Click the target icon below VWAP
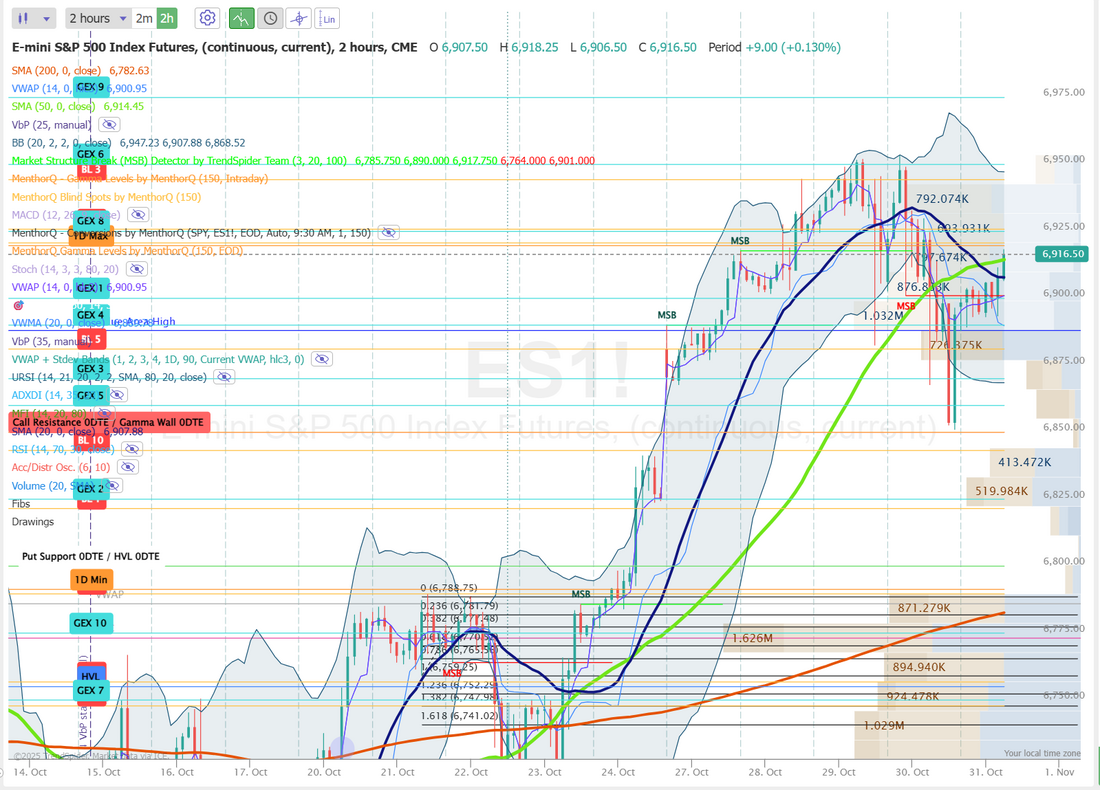Screen dimensions: 1100x790 (18, 304)
